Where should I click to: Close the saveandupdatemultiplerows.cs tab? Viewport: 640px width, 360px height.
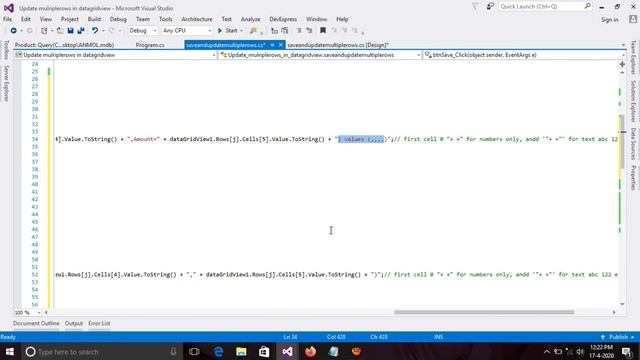point(281,45)
